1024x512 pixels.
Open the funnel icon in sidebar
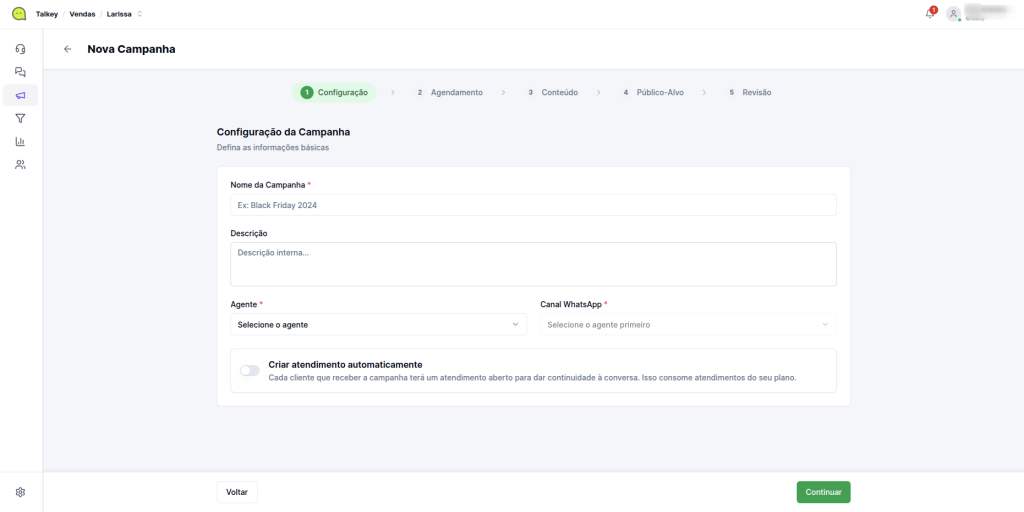[x=20, y=118]
